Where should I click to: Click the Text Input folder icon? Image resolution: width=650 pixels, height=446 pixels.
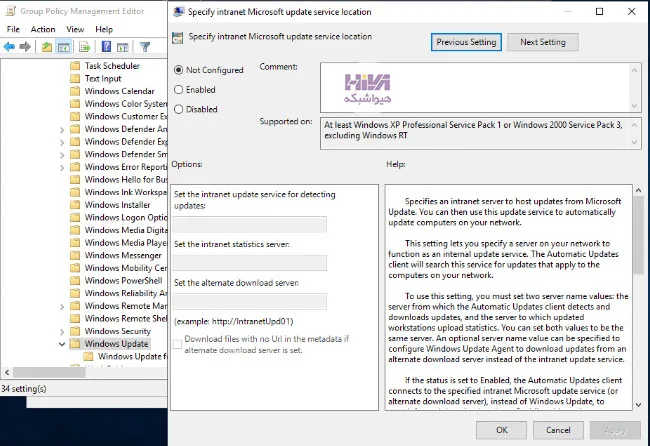75,78
